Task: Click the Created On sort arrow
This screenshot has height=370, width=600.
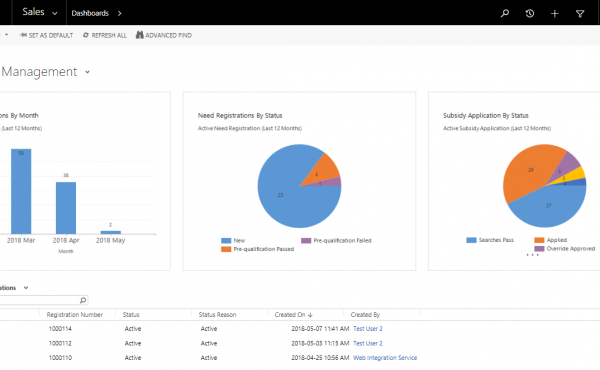Action: coord(310,315)
